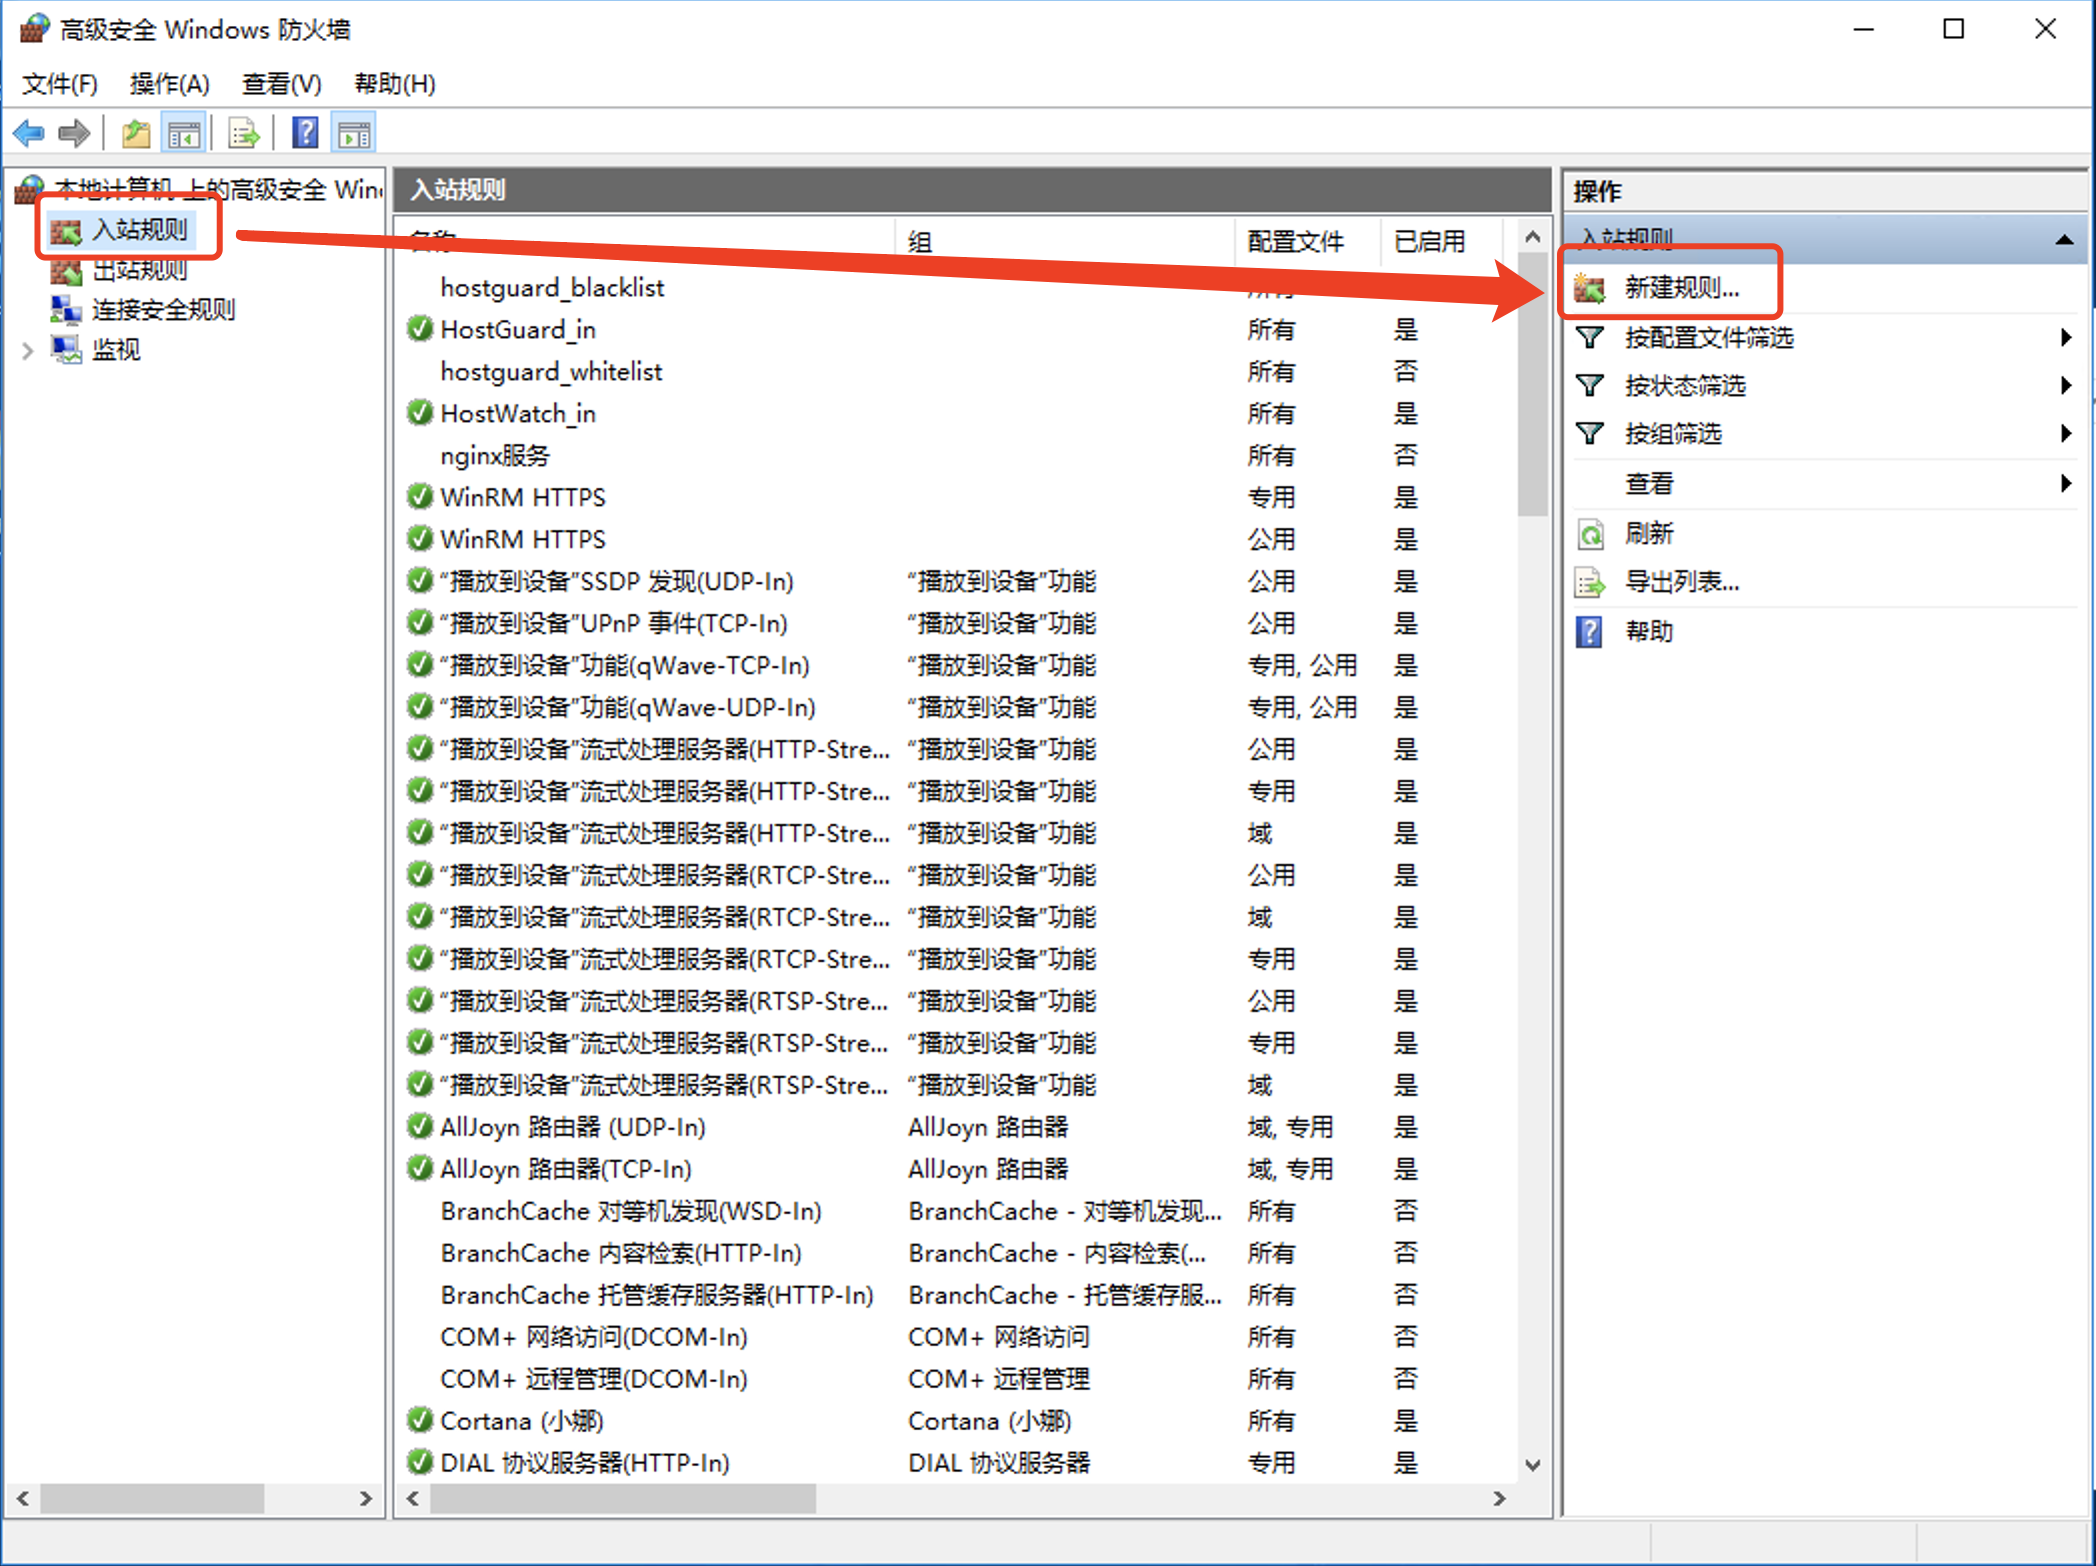Click the funnel icon beside 按状态筛选
This screenshot has height=1566, width=2096.
[1590, 386]
